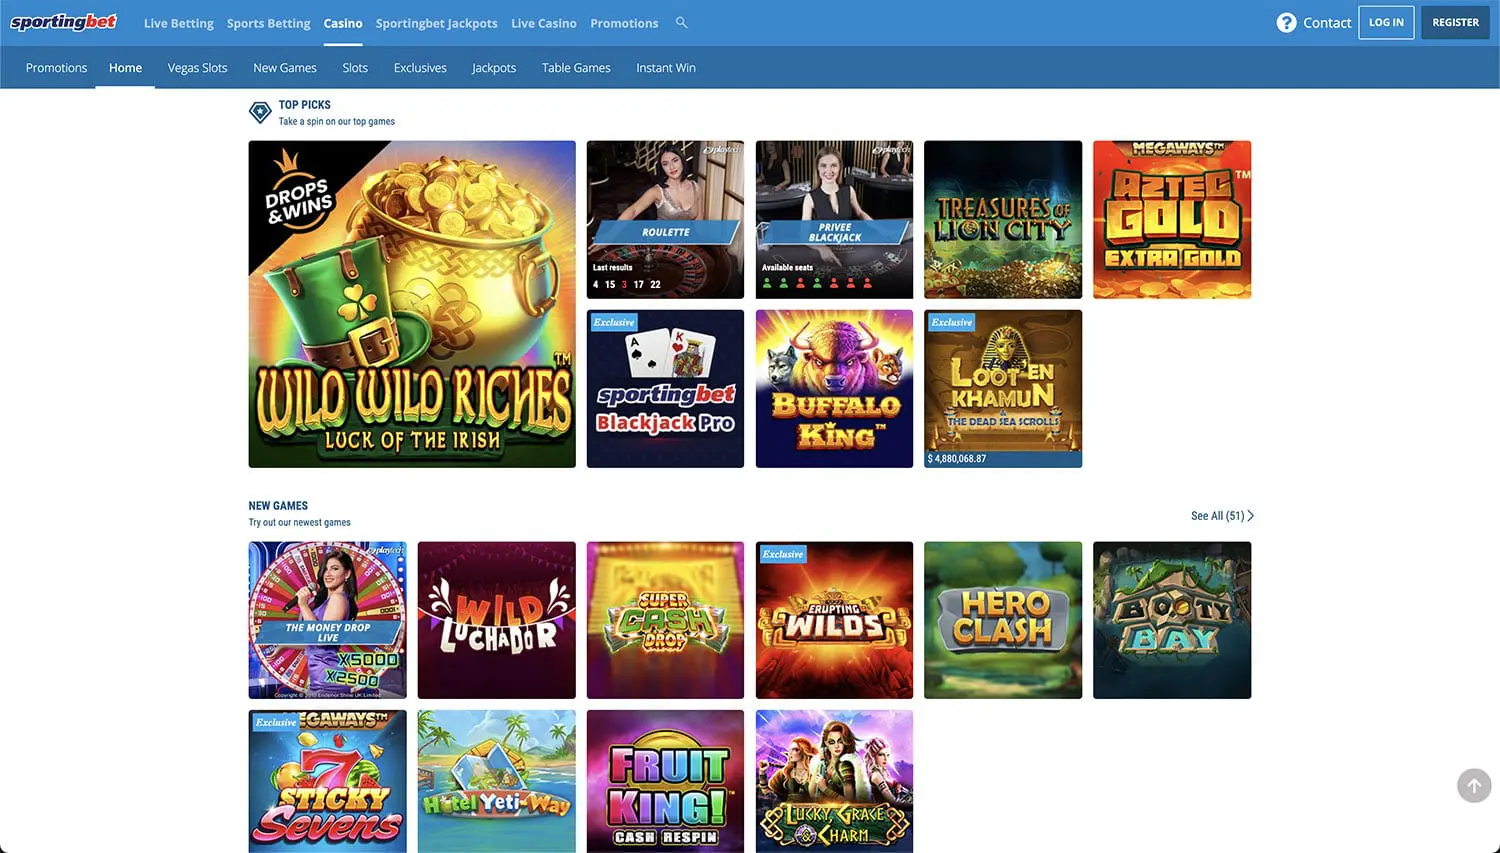Open the Buffalo King game
Screen dimensions: 1500x853
tap(834, 389)
